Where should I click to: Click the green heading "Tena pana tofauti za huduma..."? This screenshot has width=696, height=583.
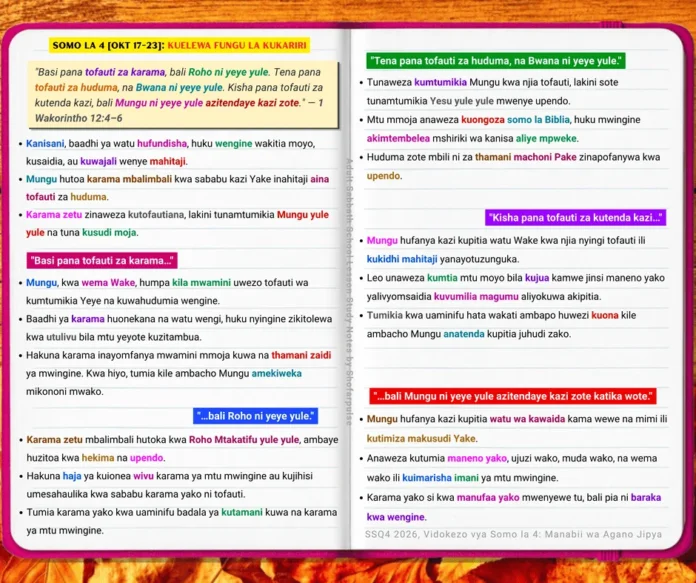pos(496,61)
